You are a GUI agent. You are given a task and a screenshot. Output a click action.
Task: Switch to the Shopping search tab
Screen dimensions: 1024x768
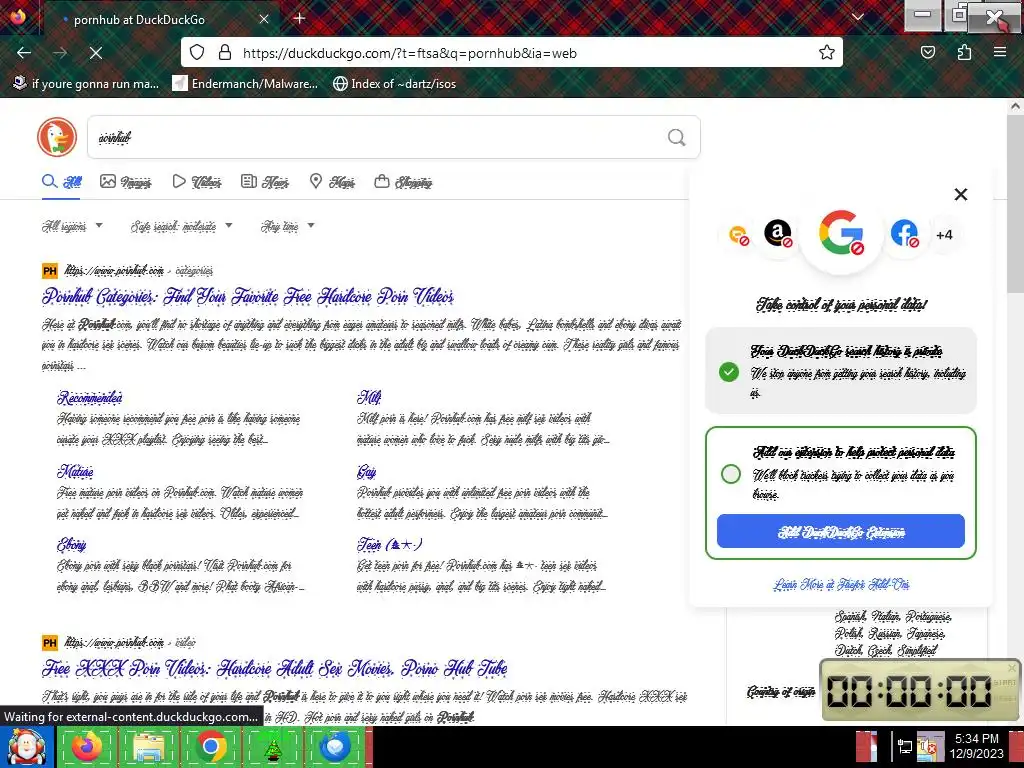click(x=403, y=182)
